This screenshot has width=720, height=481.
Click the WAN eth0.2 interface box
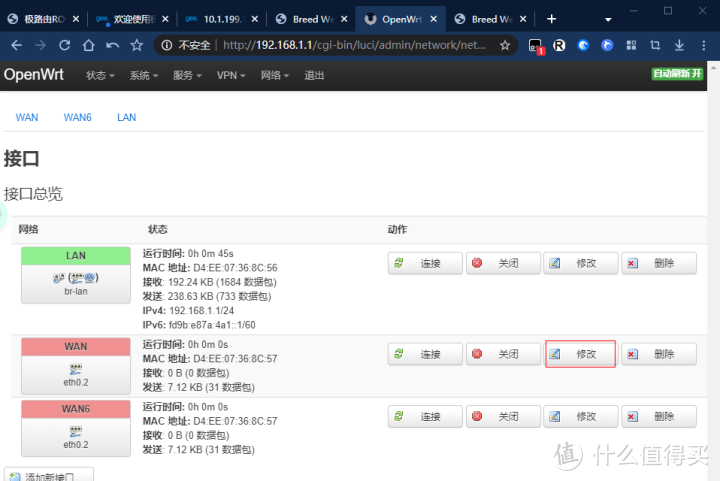76,366
